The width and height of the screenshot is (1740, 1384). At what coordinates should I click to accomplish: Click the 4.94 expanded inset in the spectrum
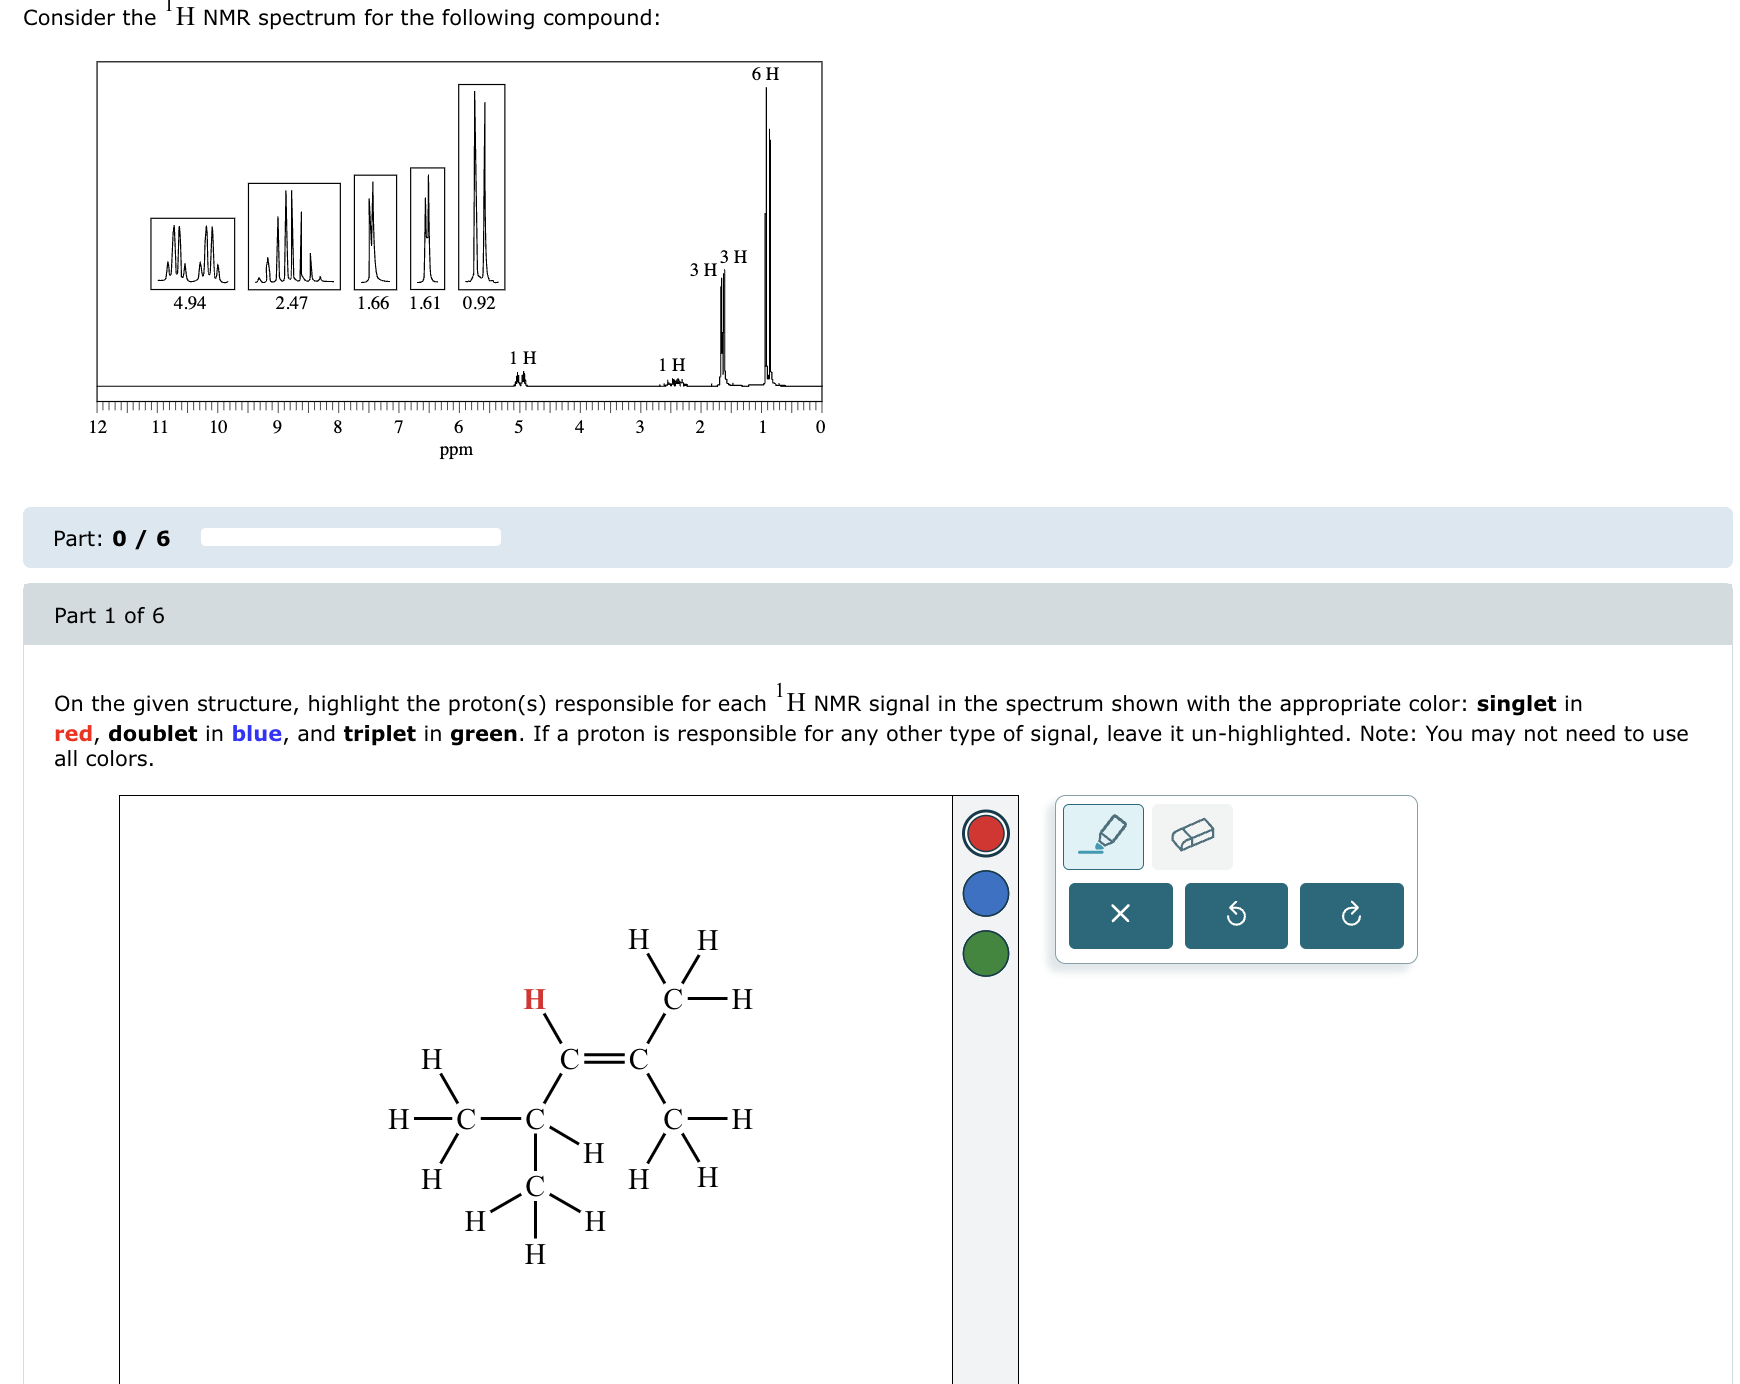pos(191,250)
